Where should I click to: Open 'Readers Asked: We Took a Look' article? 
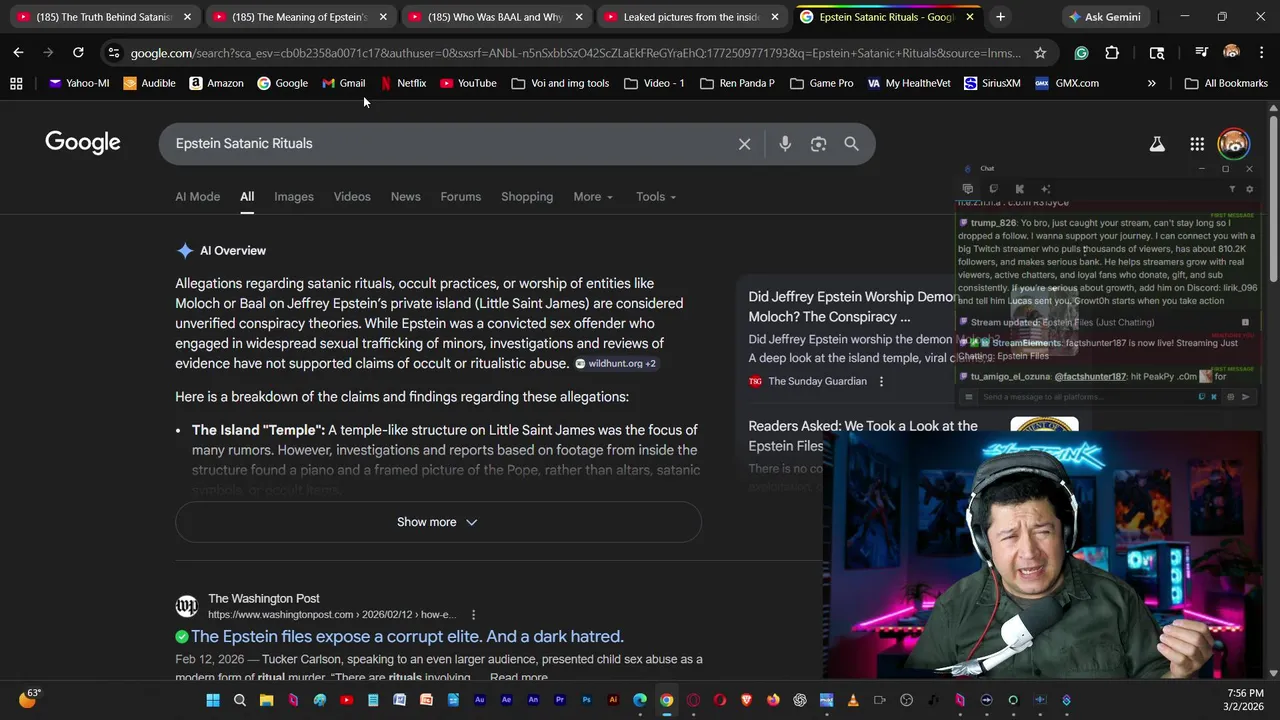click(x=863, y=436)
